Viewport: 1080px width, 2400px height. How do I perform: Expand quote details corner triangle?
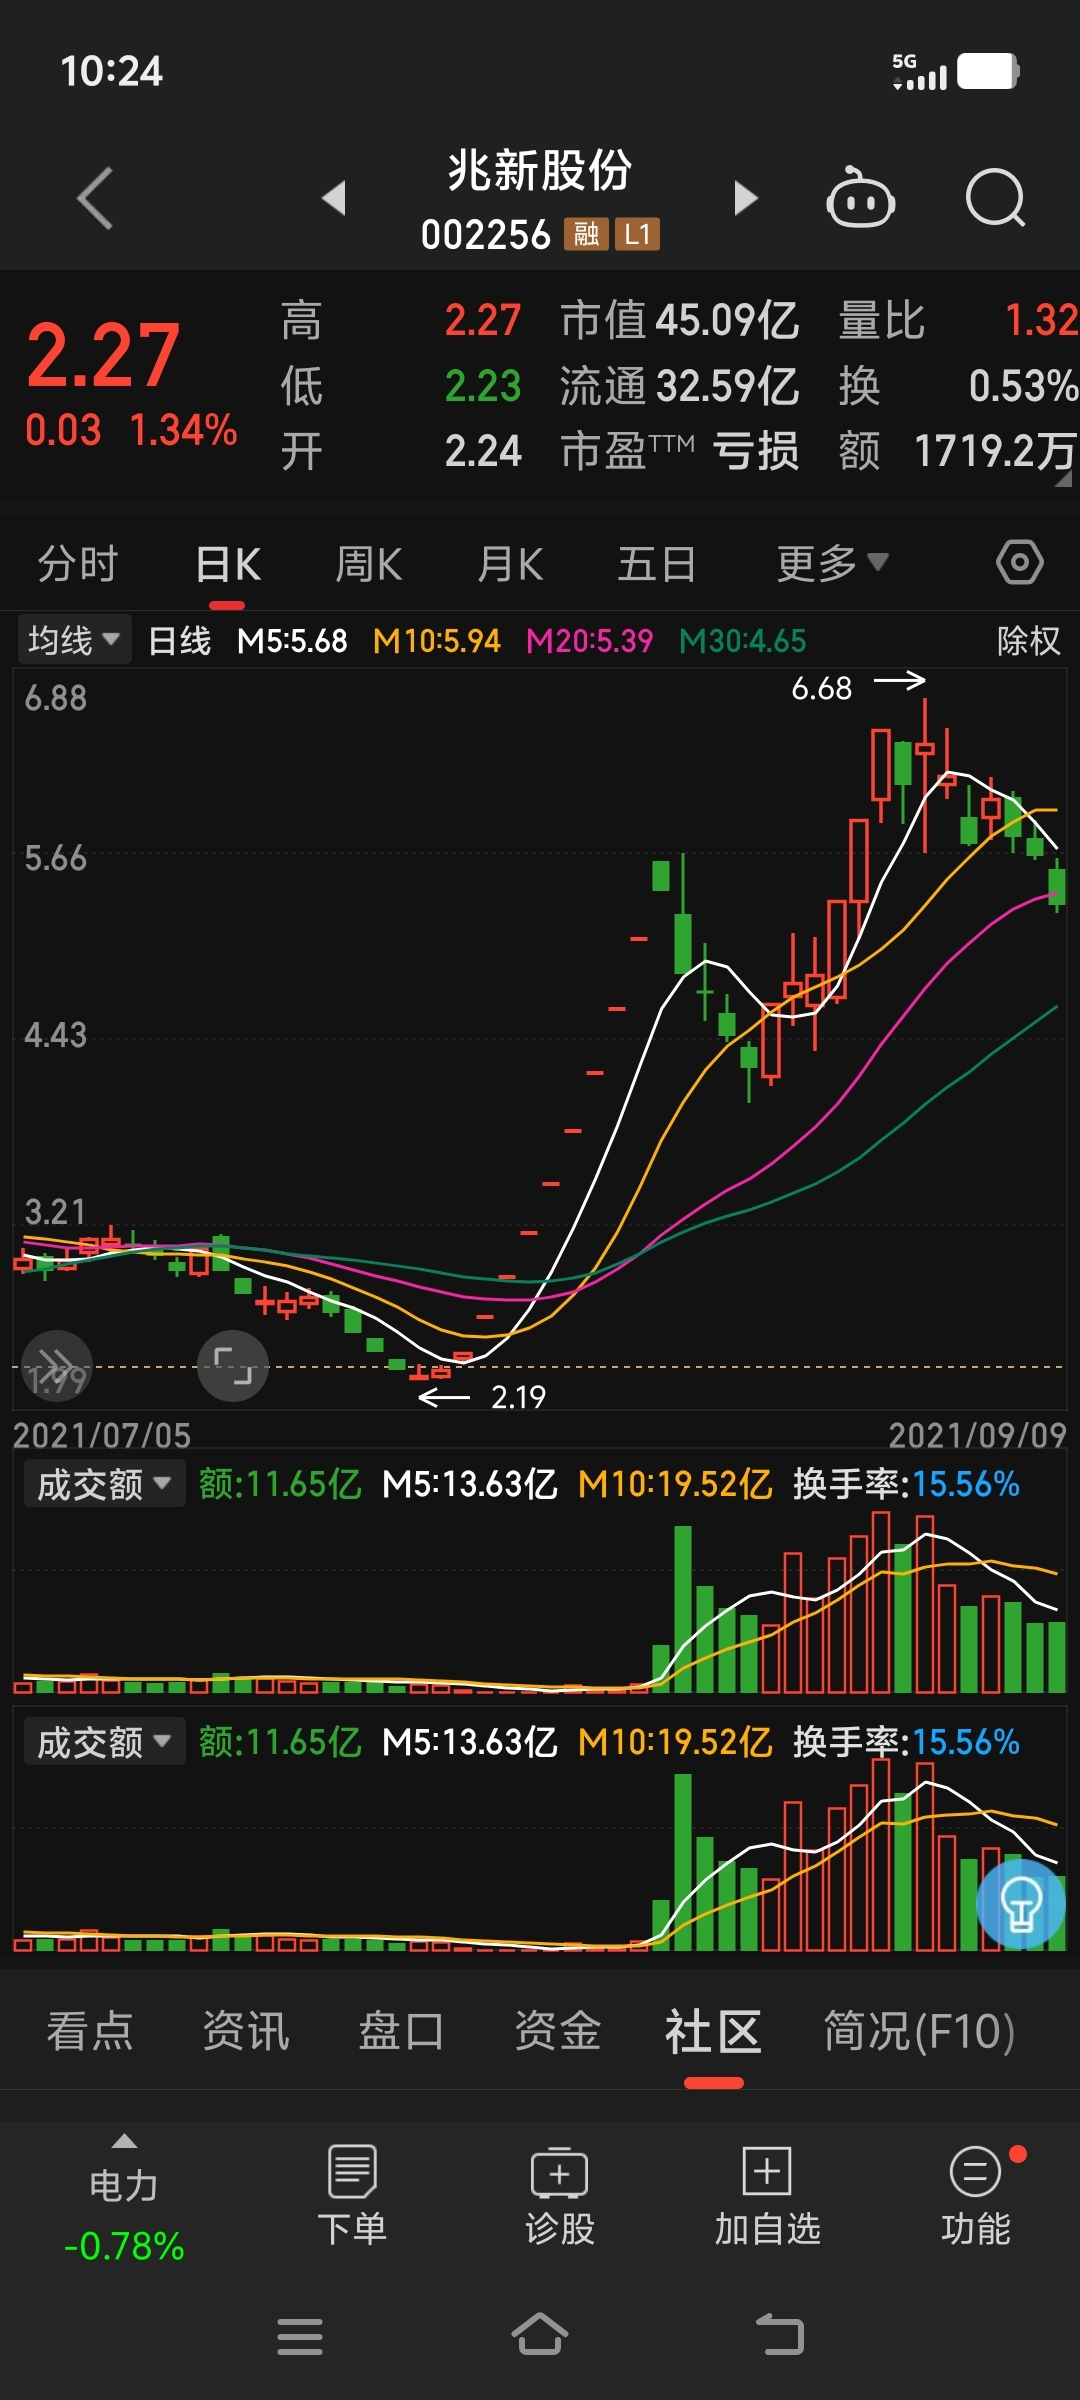click(1063, 479)
